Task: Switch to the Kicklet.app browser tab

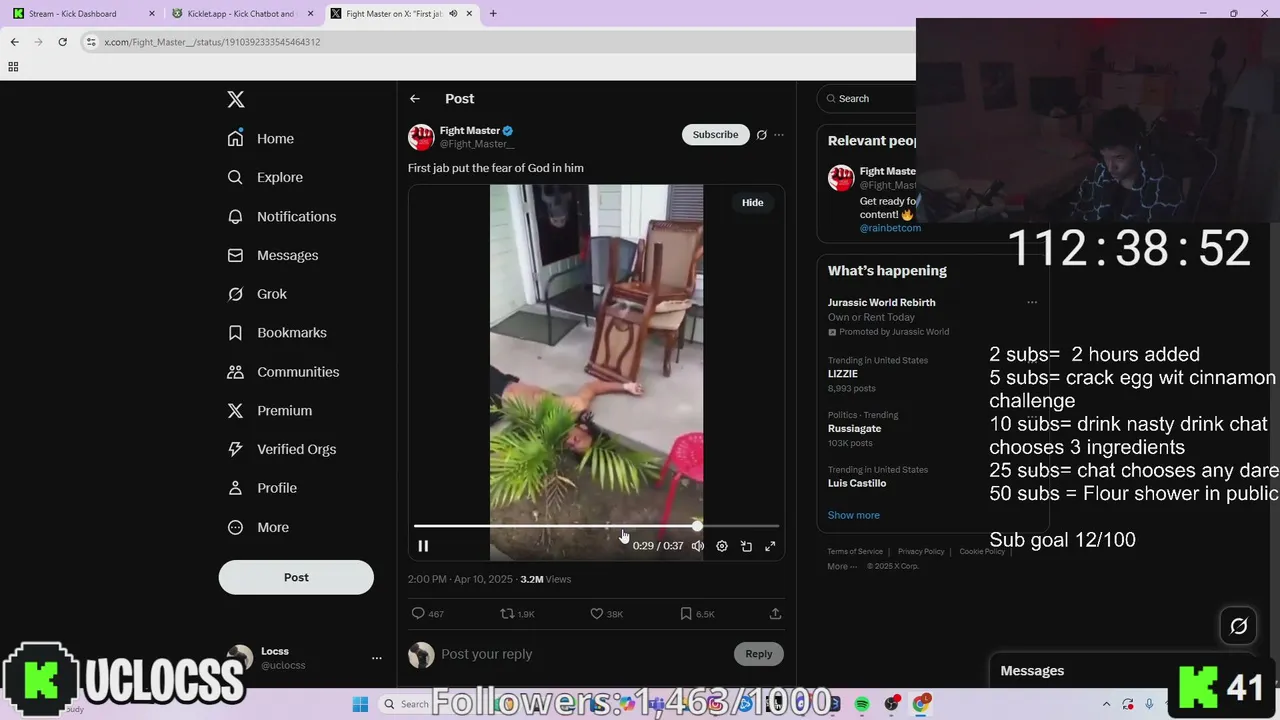Action: pos(243,14)
